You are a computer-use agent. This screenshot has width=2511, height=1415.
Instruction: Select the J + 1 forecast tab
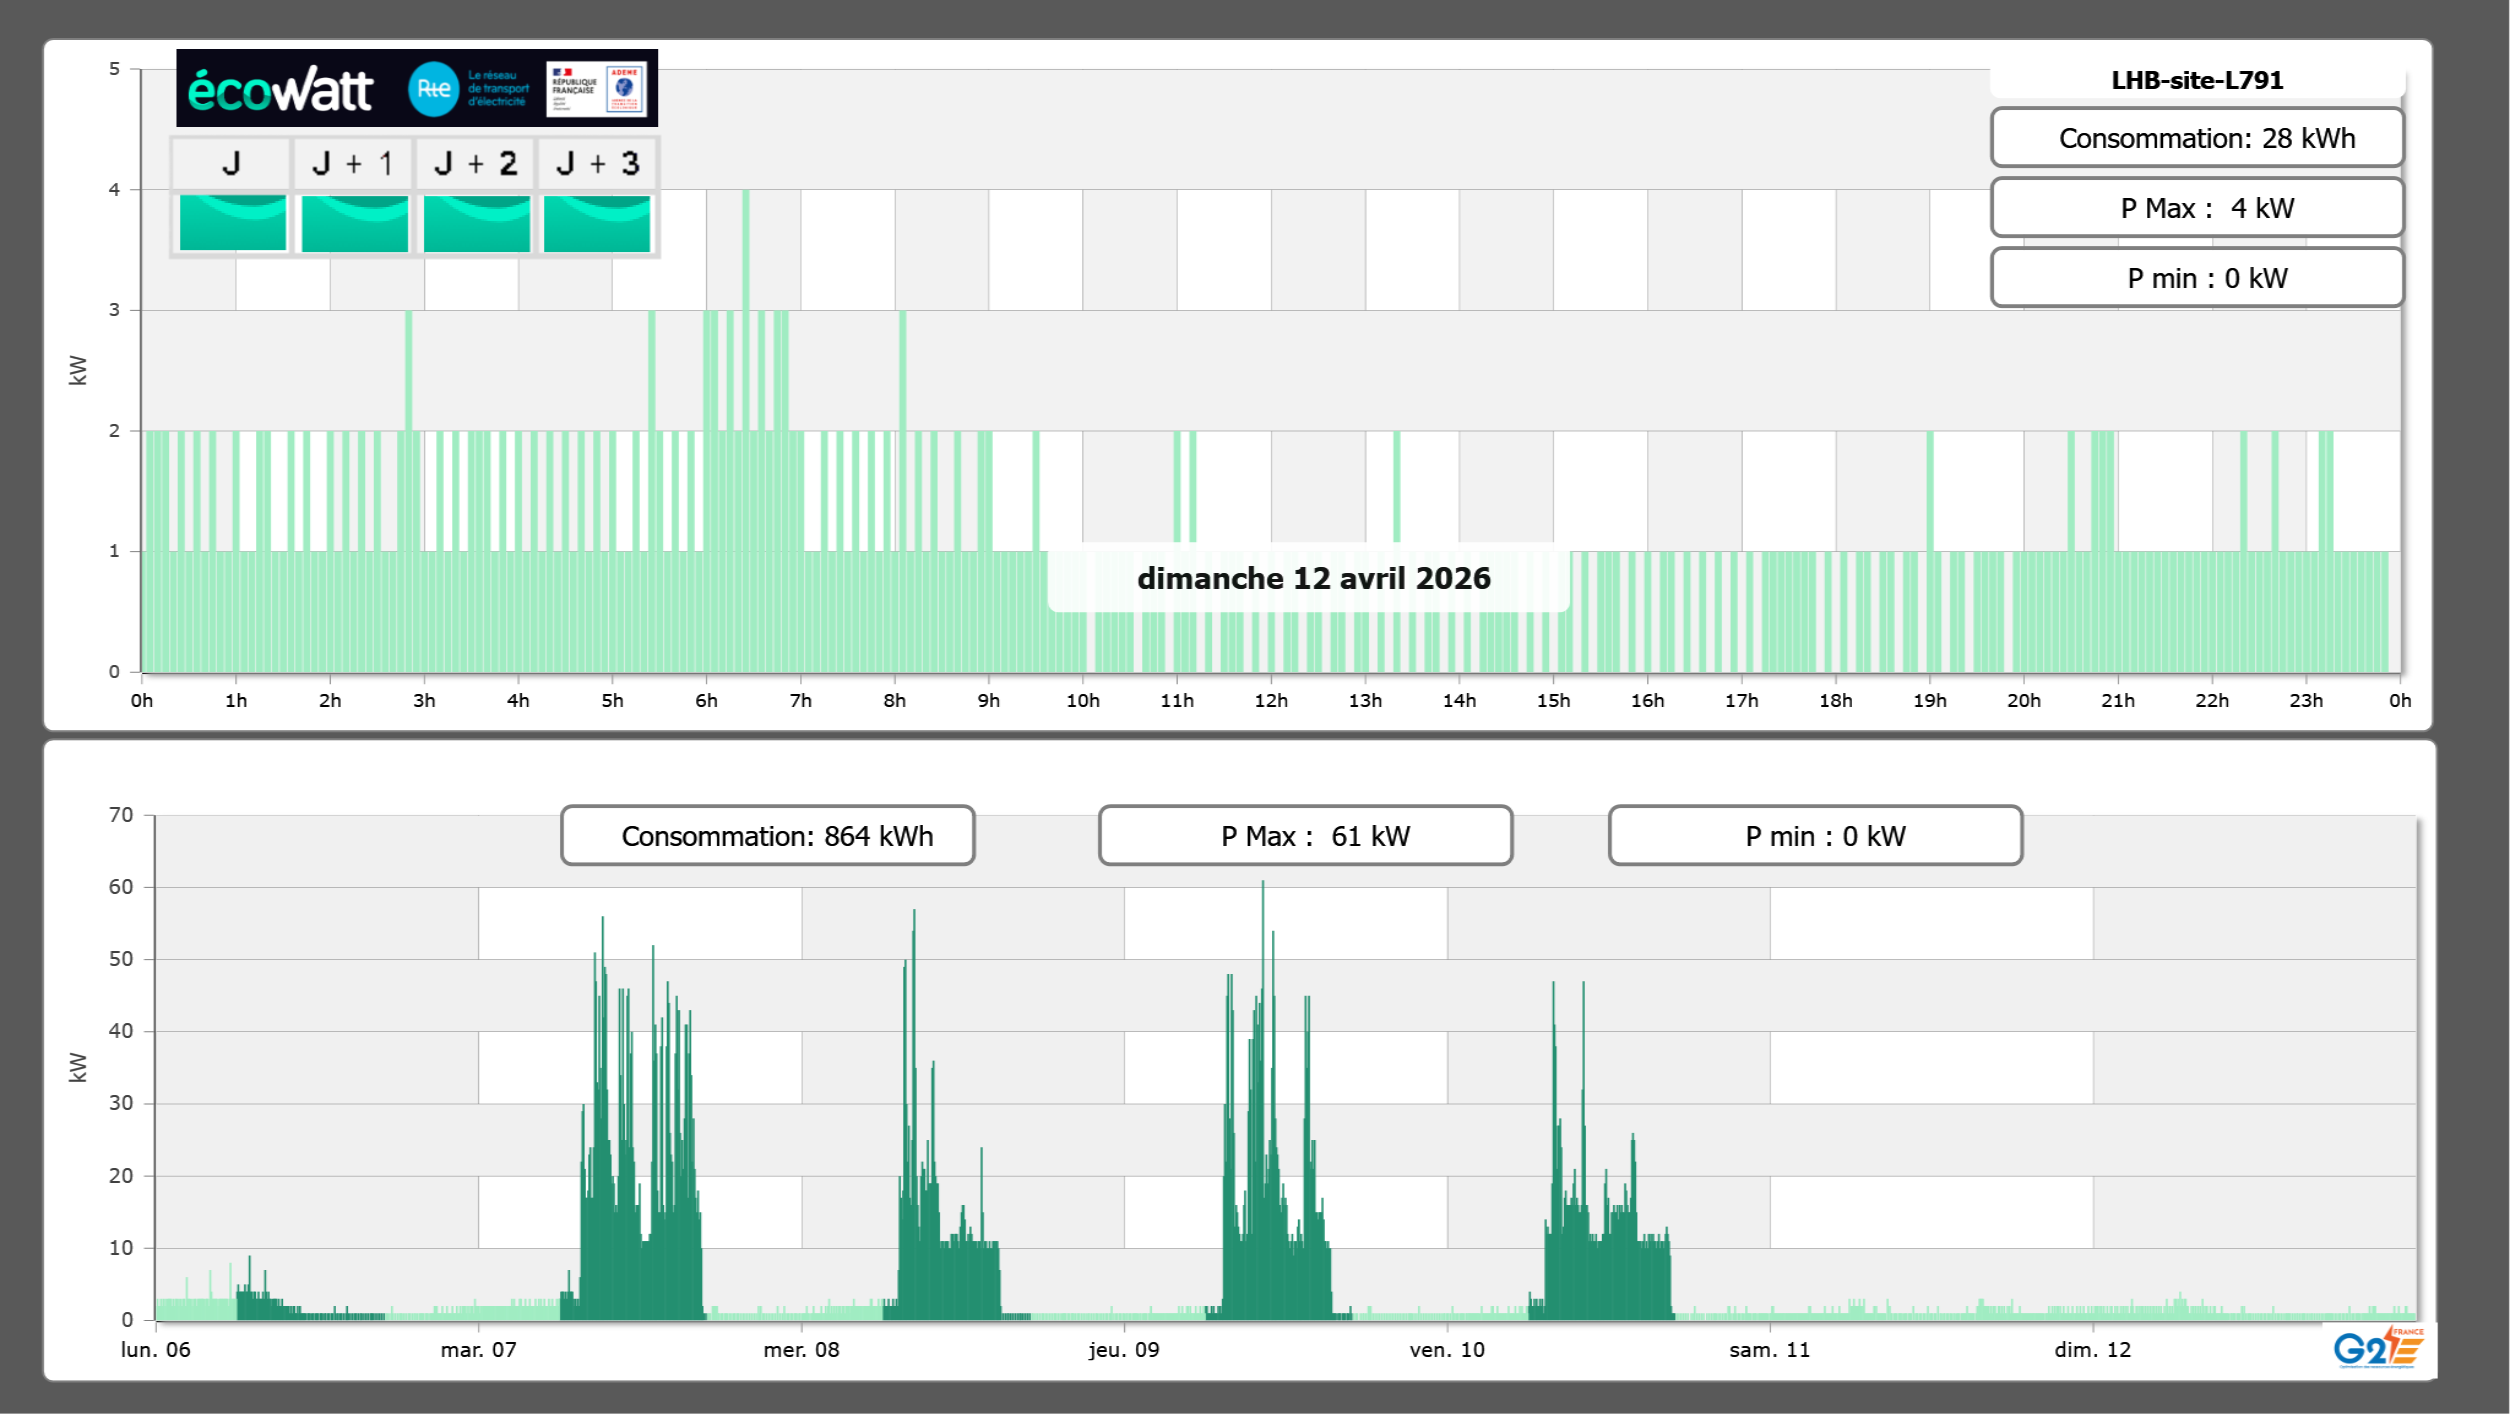tap(353, 163)
